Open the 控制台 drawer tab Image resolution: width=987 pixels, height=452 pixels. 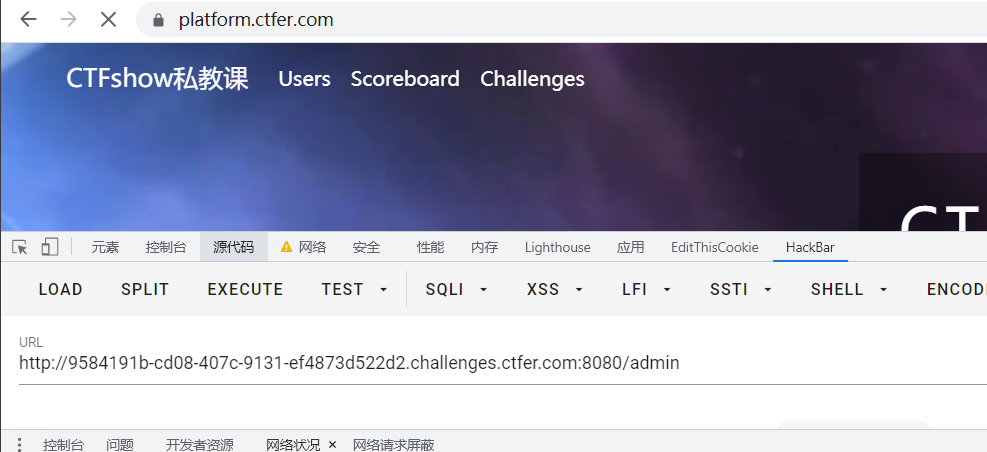click(x=63, y=444)
